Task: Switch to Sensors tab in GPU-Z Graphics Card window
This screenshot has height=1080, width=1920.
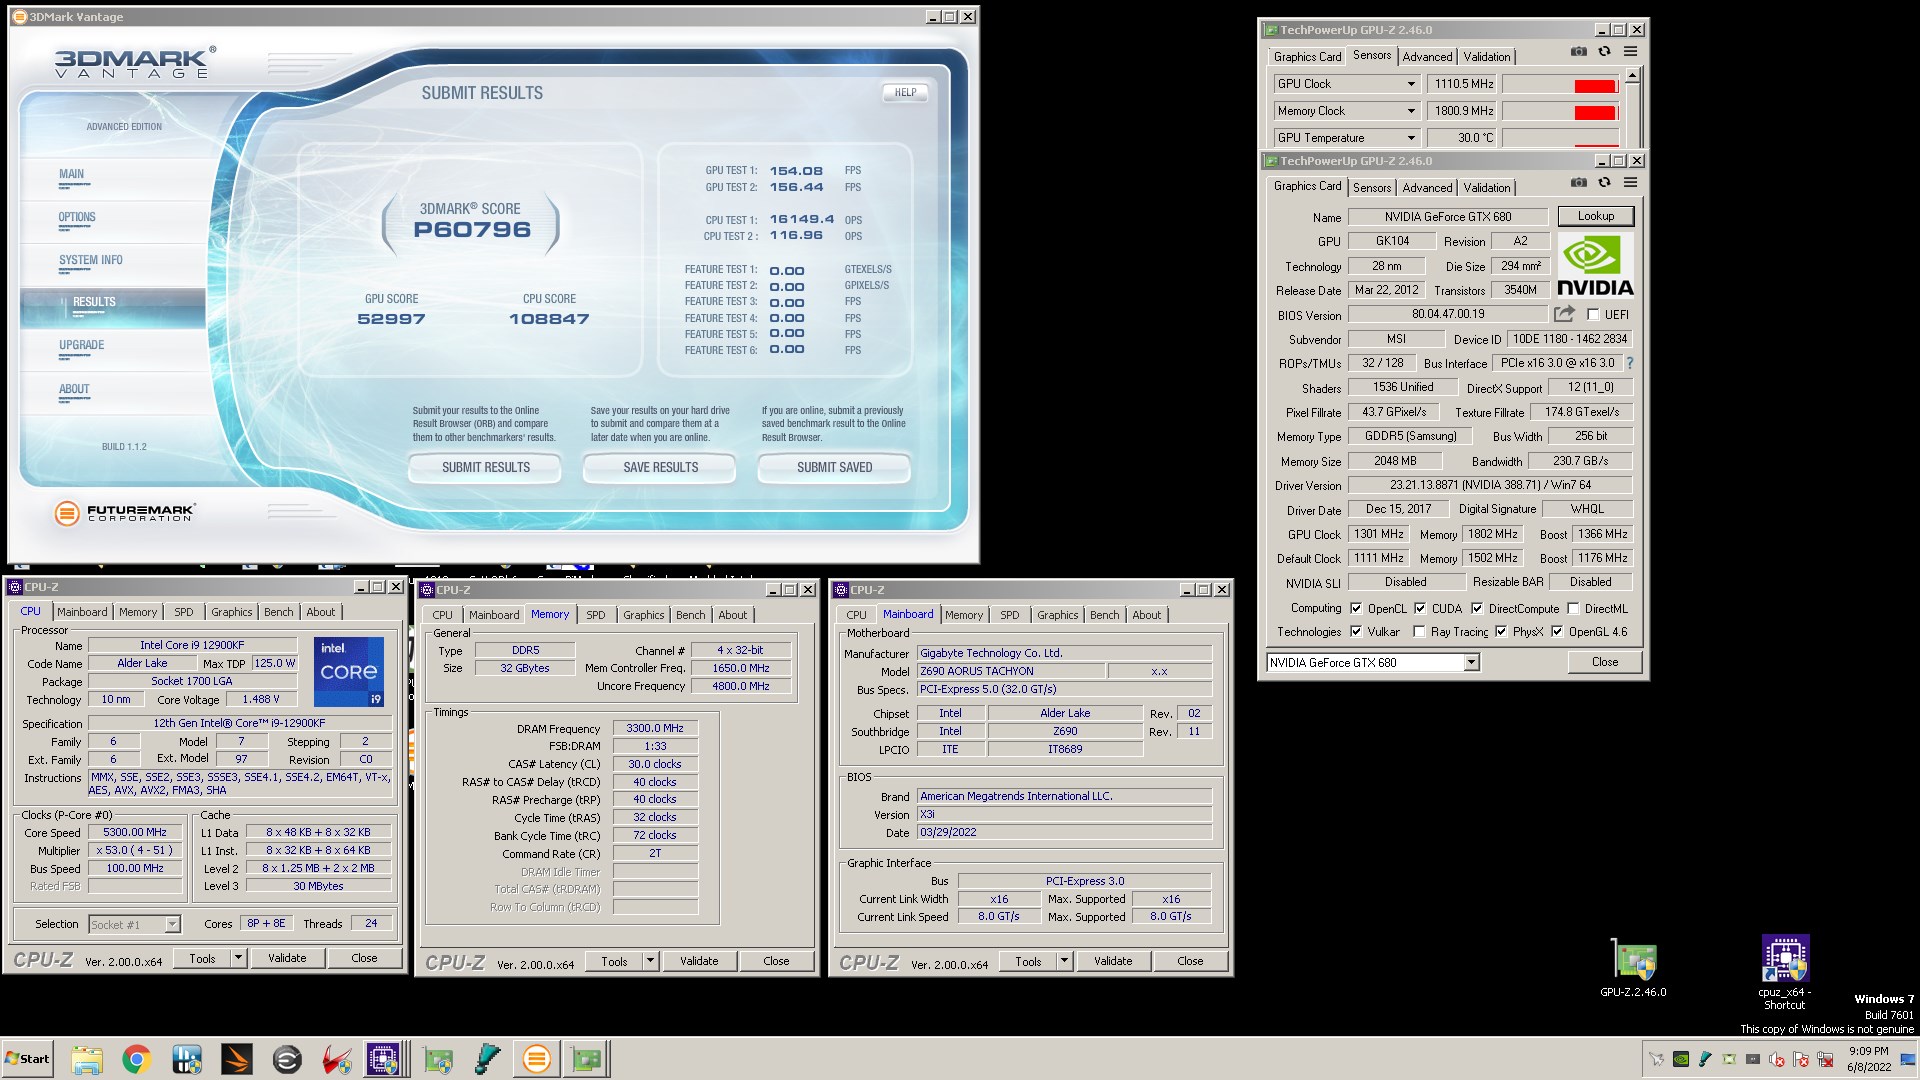Action: 1372,187
